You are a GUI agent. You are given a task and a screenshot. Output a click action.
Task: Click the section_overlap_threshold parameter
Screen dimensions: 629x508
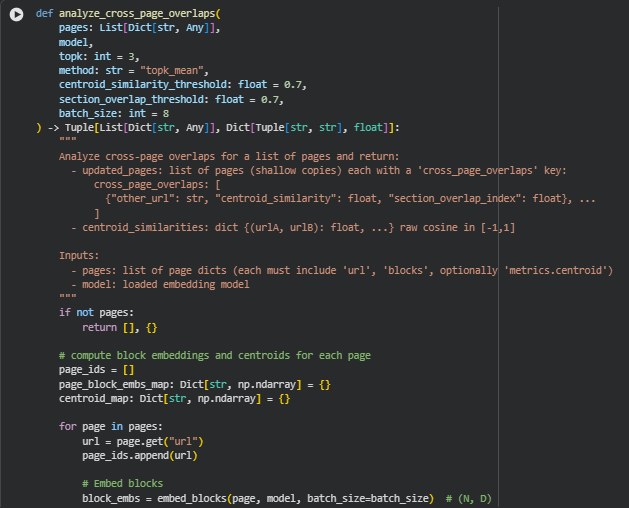(133, 99)
